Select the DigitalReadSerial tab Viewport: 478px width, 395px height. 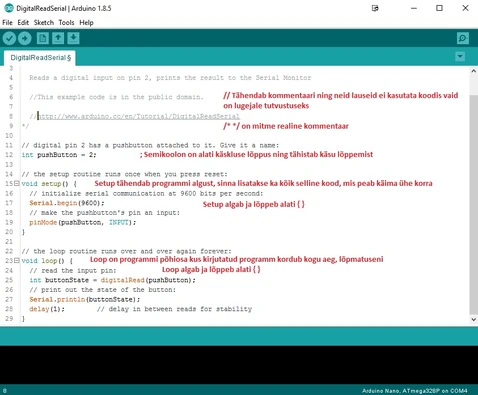[40, 58]
